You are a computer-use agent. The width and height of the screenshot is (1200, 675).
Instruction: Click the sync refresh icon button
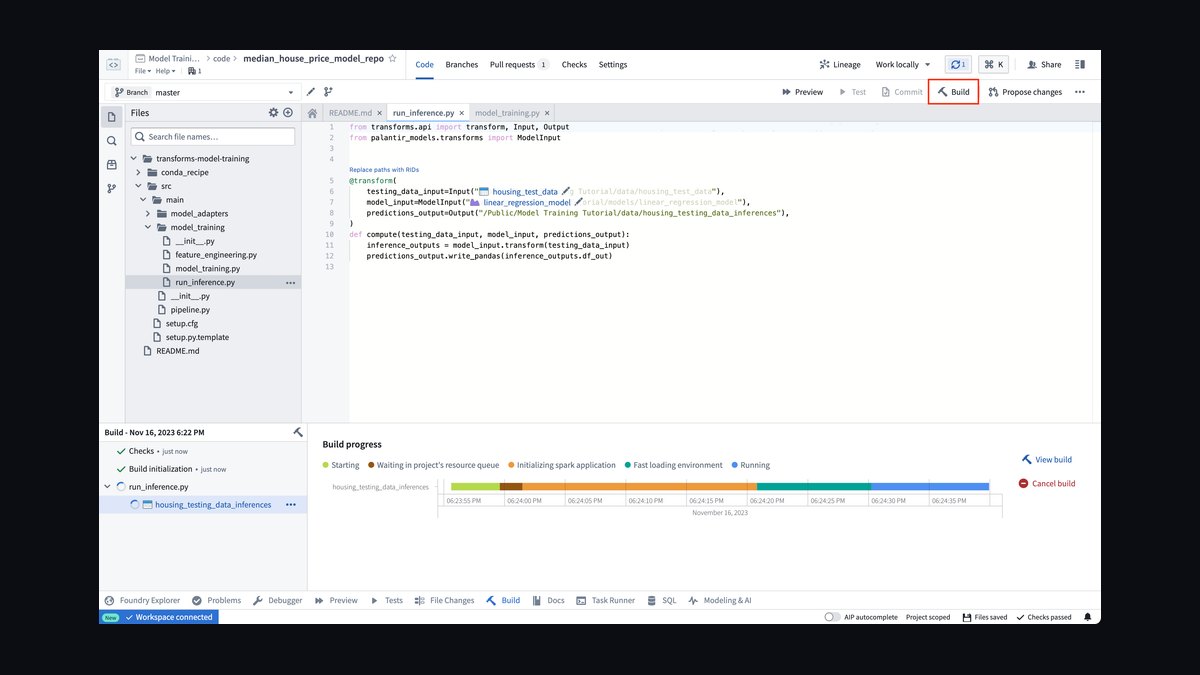pyautogui.click(x=958, y=64)
